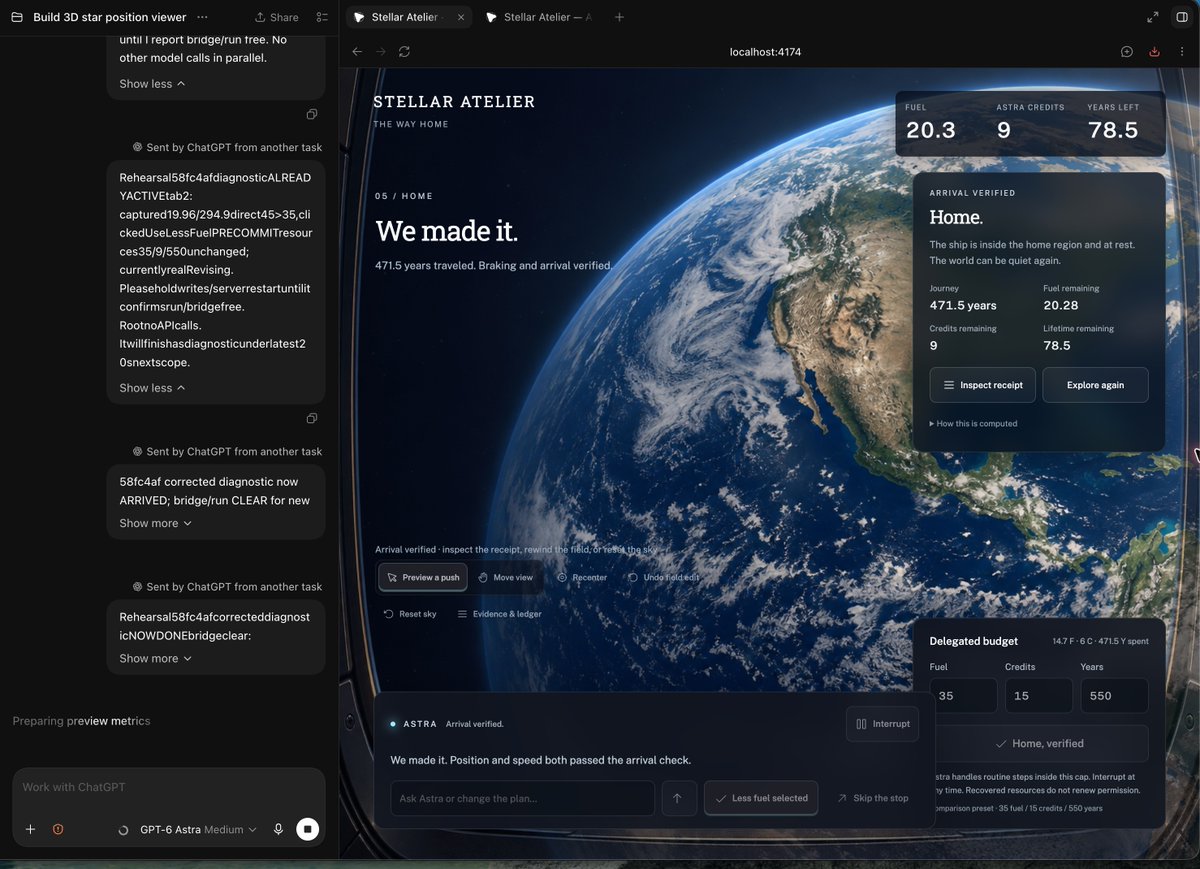Expand the 'How this is computed' disclosure

(973, 424)
